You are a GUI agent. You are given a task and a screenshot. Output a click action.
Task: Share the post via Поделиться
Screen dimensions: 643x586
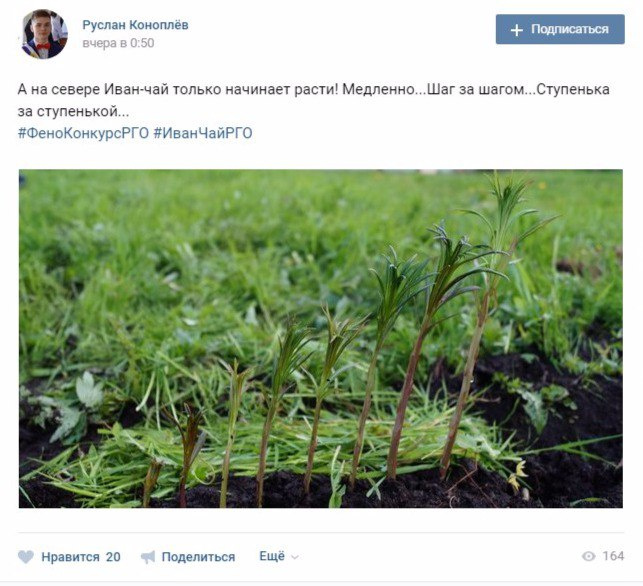(x=198, y=556)
